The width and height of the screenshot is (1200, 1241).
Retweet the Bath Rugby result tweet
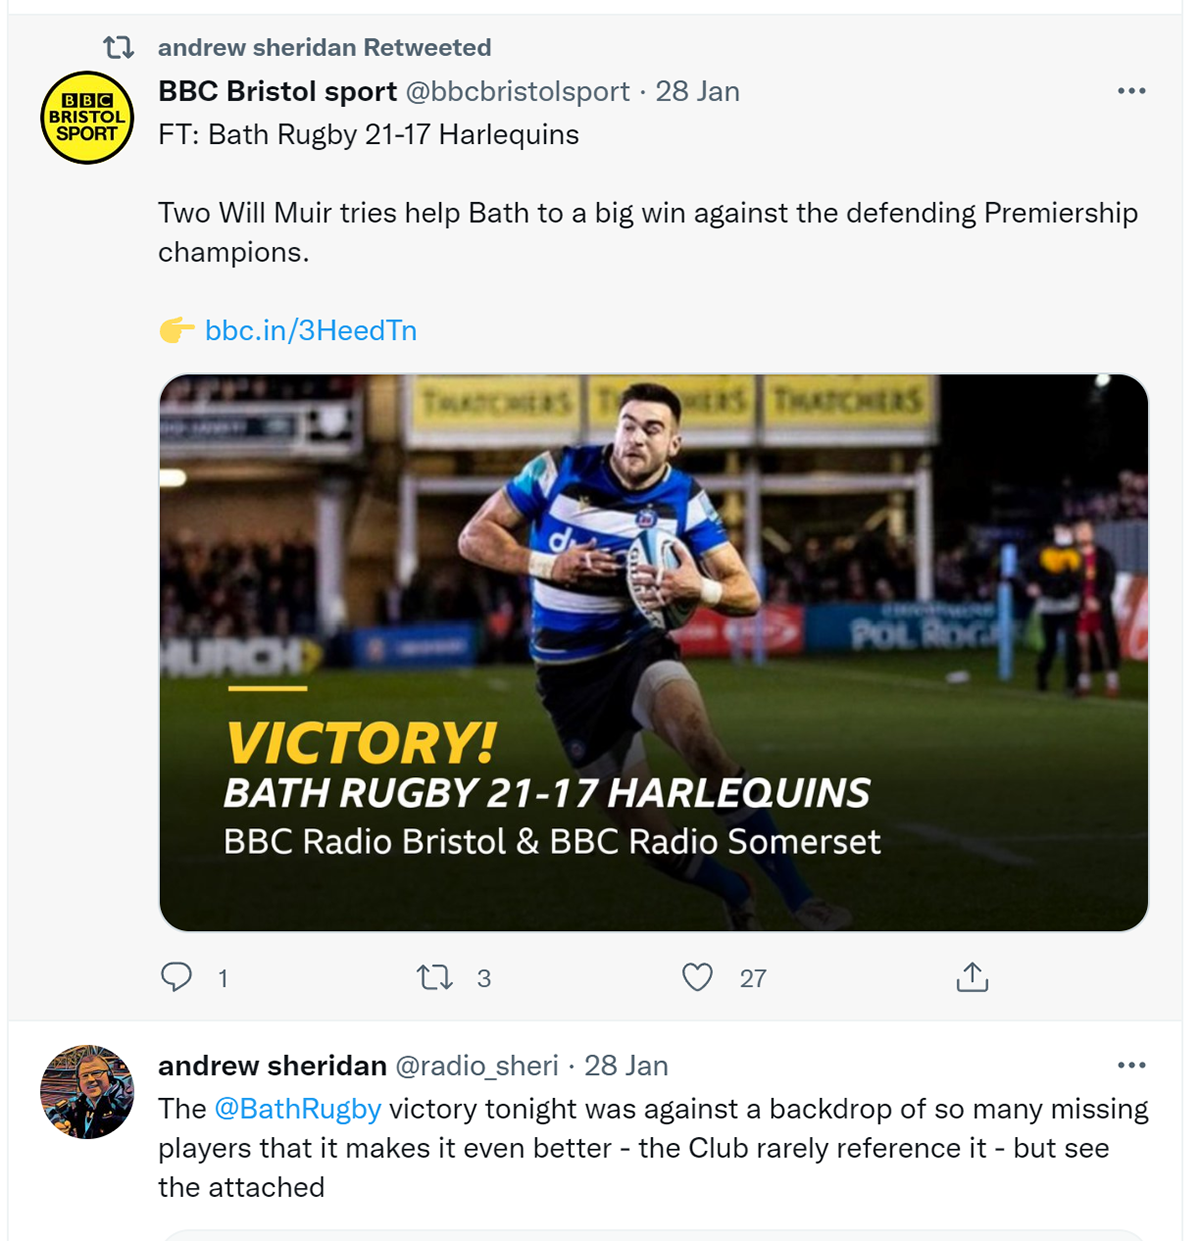pyautogui.click(x=435, y=977)
